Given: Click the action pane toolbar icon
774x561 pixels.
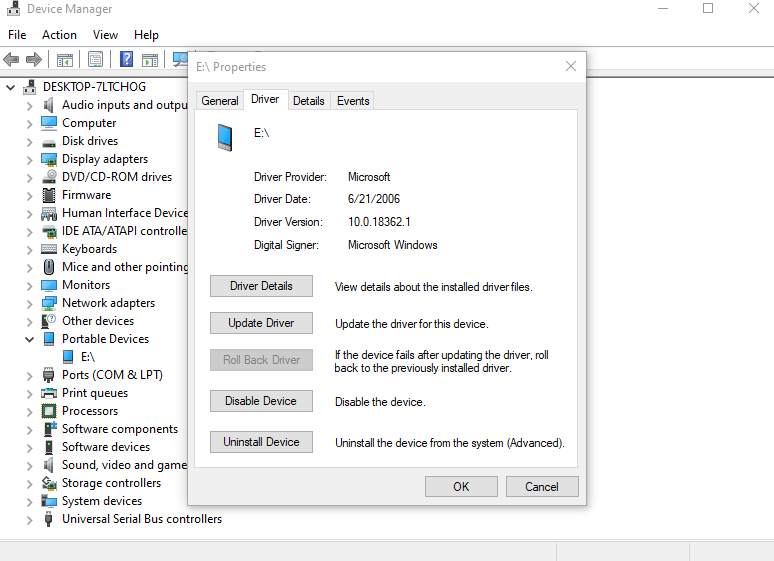Looking at the screenshot, I should point(150,60).
